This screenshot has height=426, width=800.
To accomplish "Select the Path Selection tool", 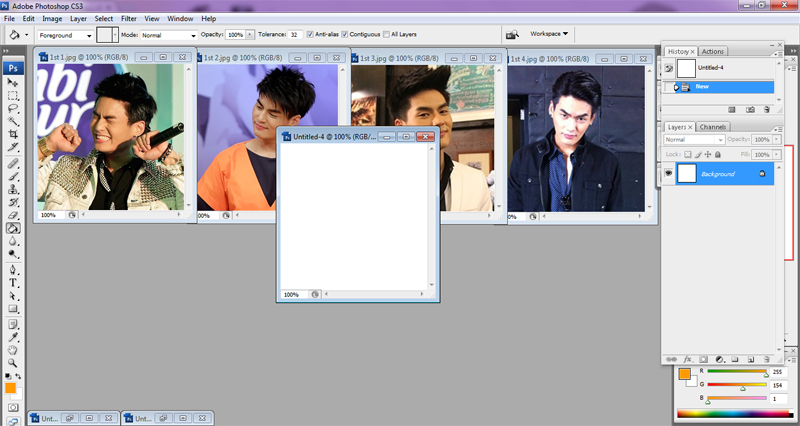I will coord(13,296).
